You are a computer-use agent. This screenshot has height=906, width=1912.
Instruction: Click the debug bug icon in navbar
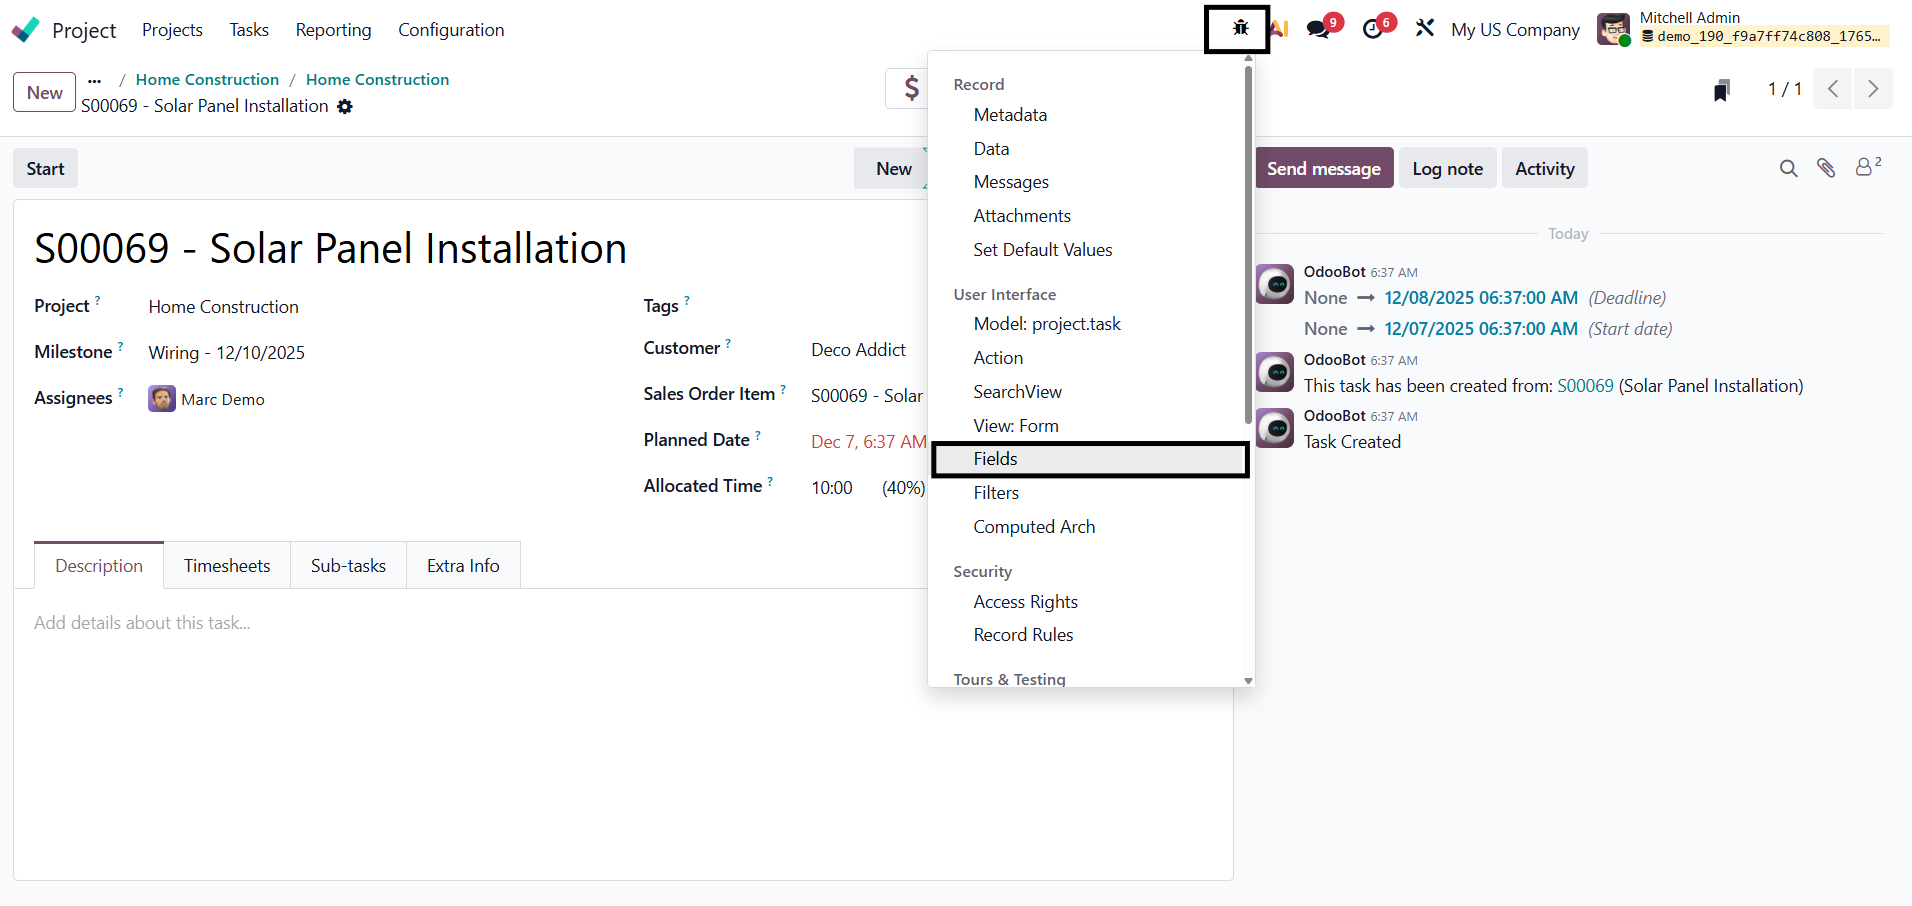pyautogui.click(x=1240, y=29)
